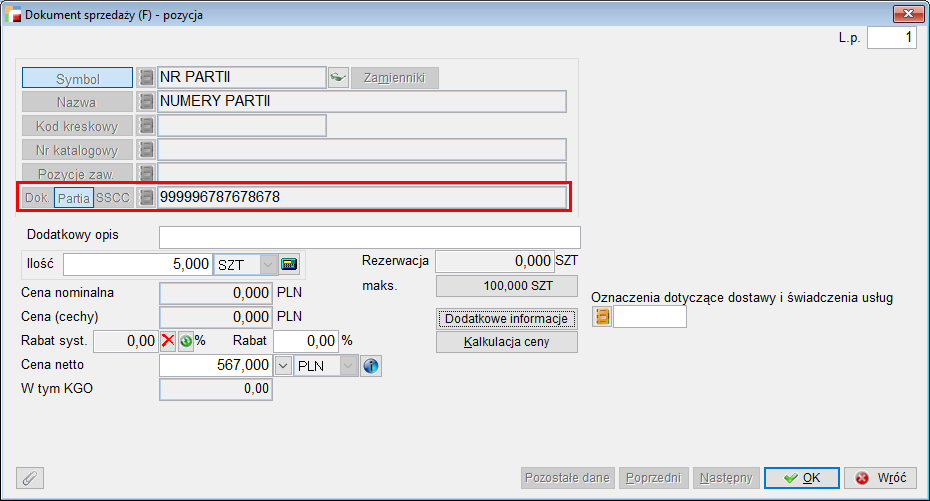Image resolution: width=930 pixels, height=501 pixels.
Task: Click the red X icon beside Rabat syst.
Action: 168,341
